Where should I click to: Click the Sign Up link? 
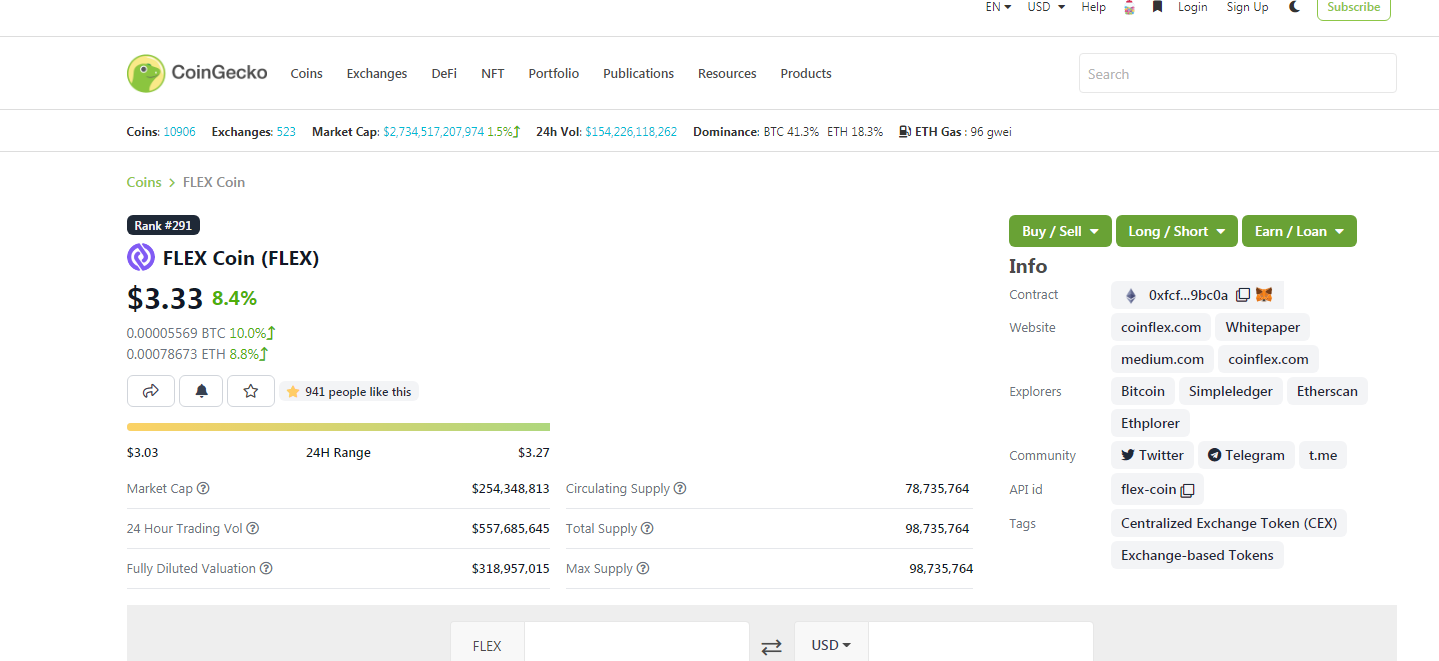(x=1247, y=7)
